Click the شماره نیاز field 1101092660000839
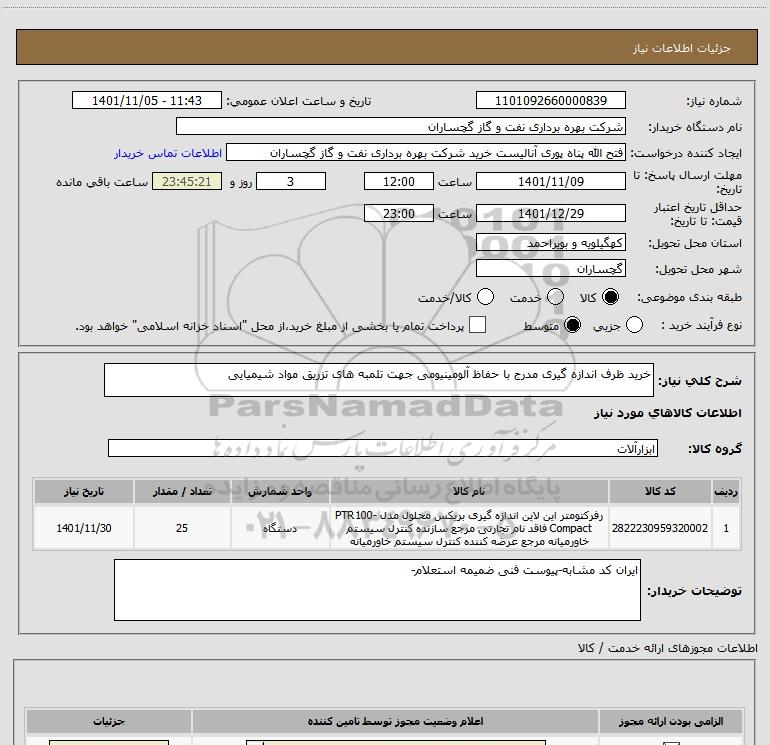 pos(550,101)
